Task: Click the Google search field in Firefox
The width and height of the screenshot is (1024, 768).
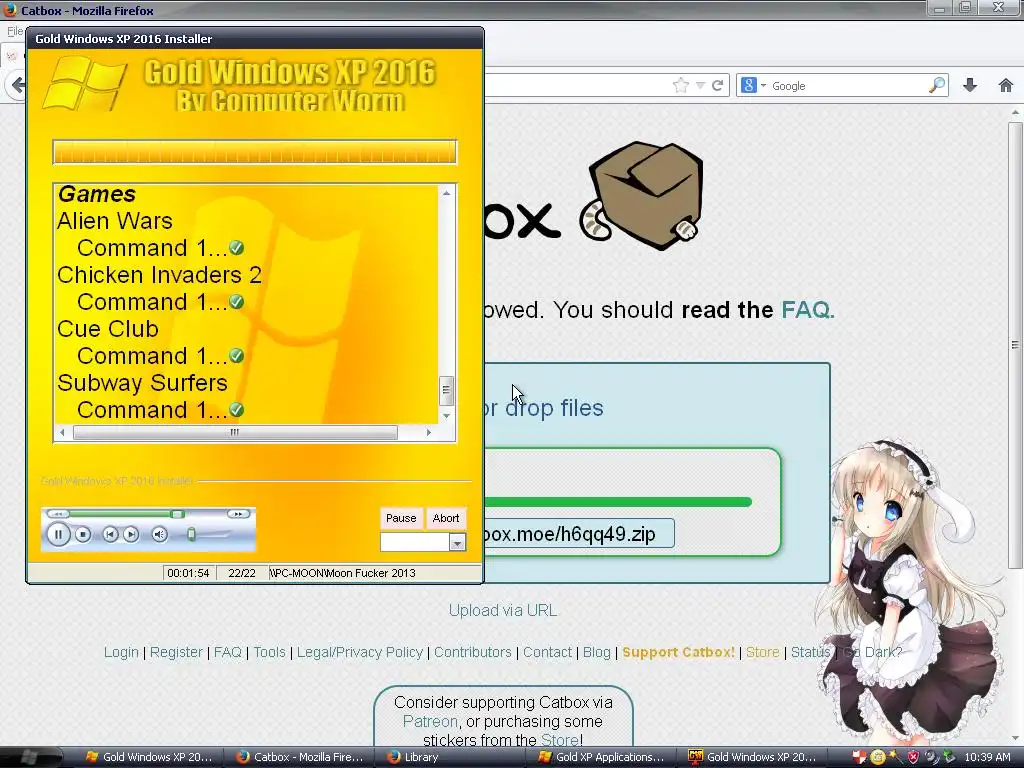Action: (848, 86)
